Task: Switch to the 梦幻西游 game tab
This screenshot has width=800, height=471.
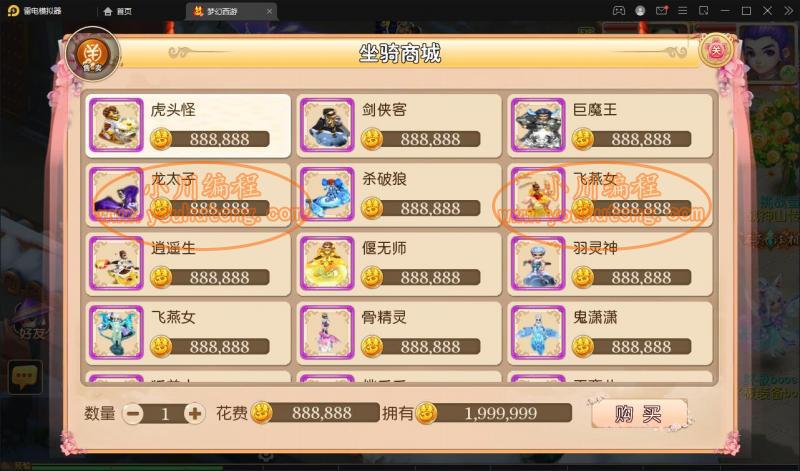Action: (x=222, y=11)
